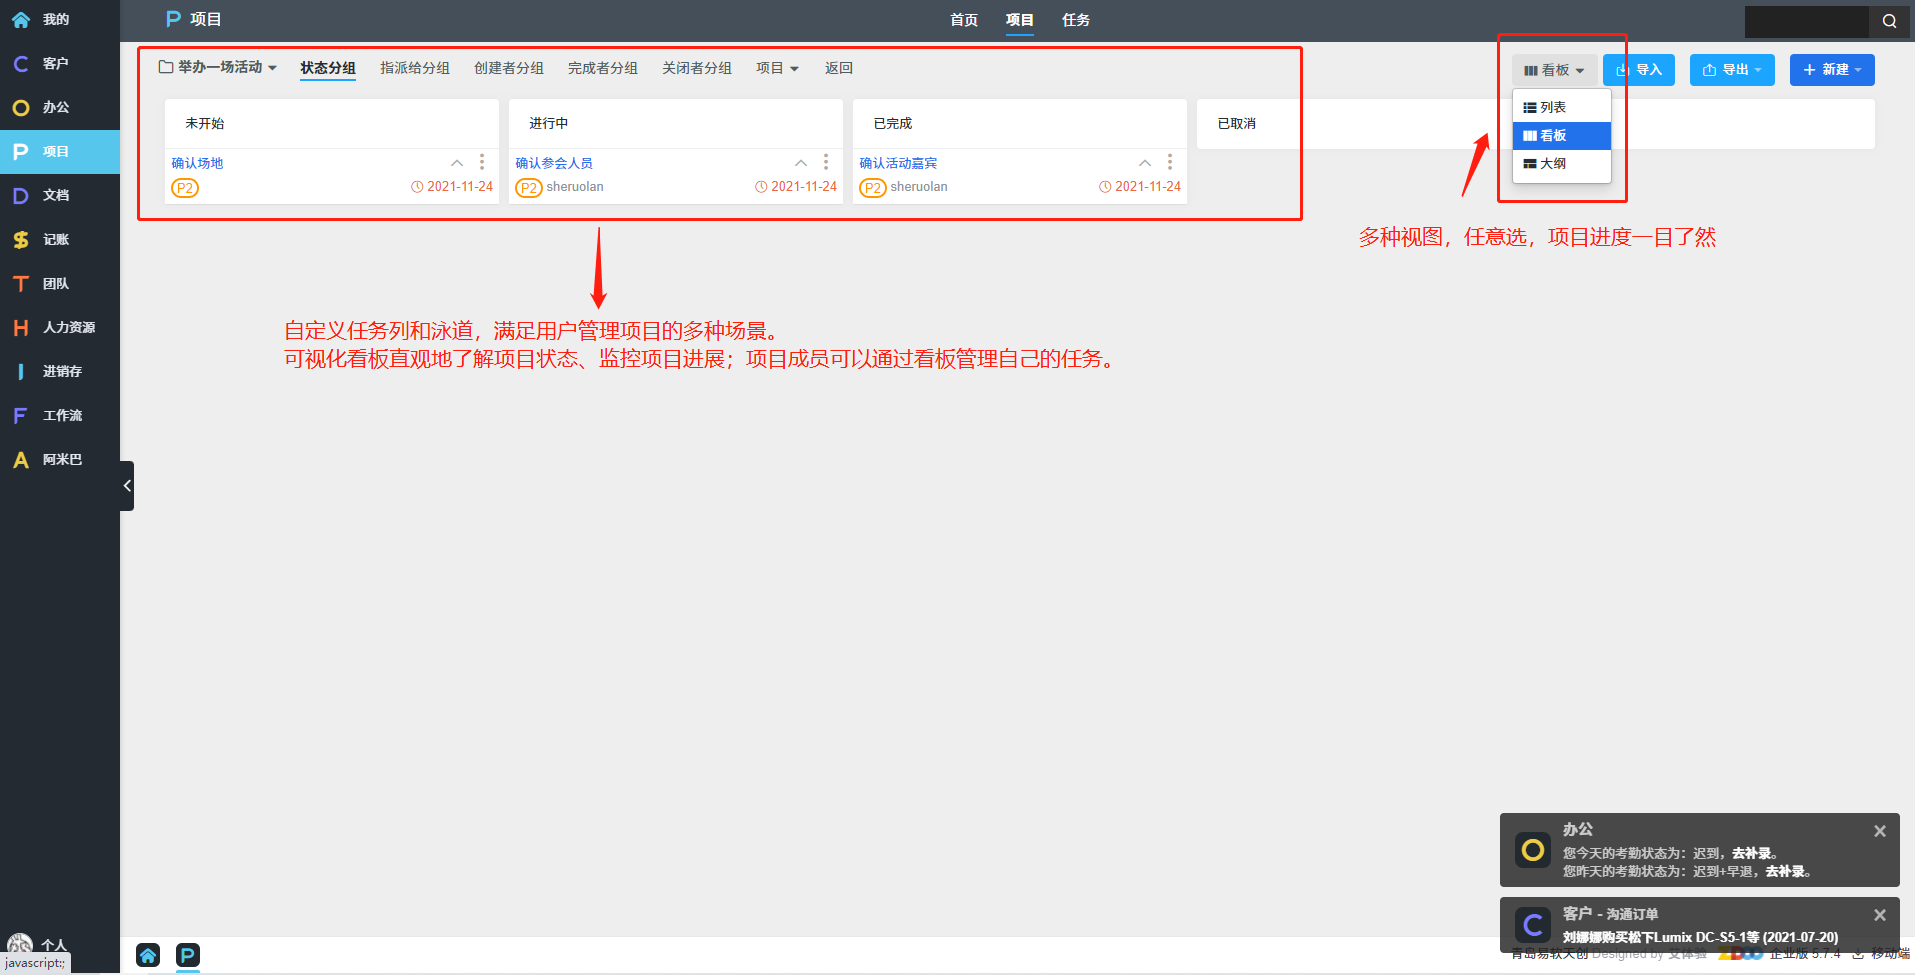1915x975 pixels.
Task: Open the 办公 (Office) sidebar module
Action: (x=55, y=108)
